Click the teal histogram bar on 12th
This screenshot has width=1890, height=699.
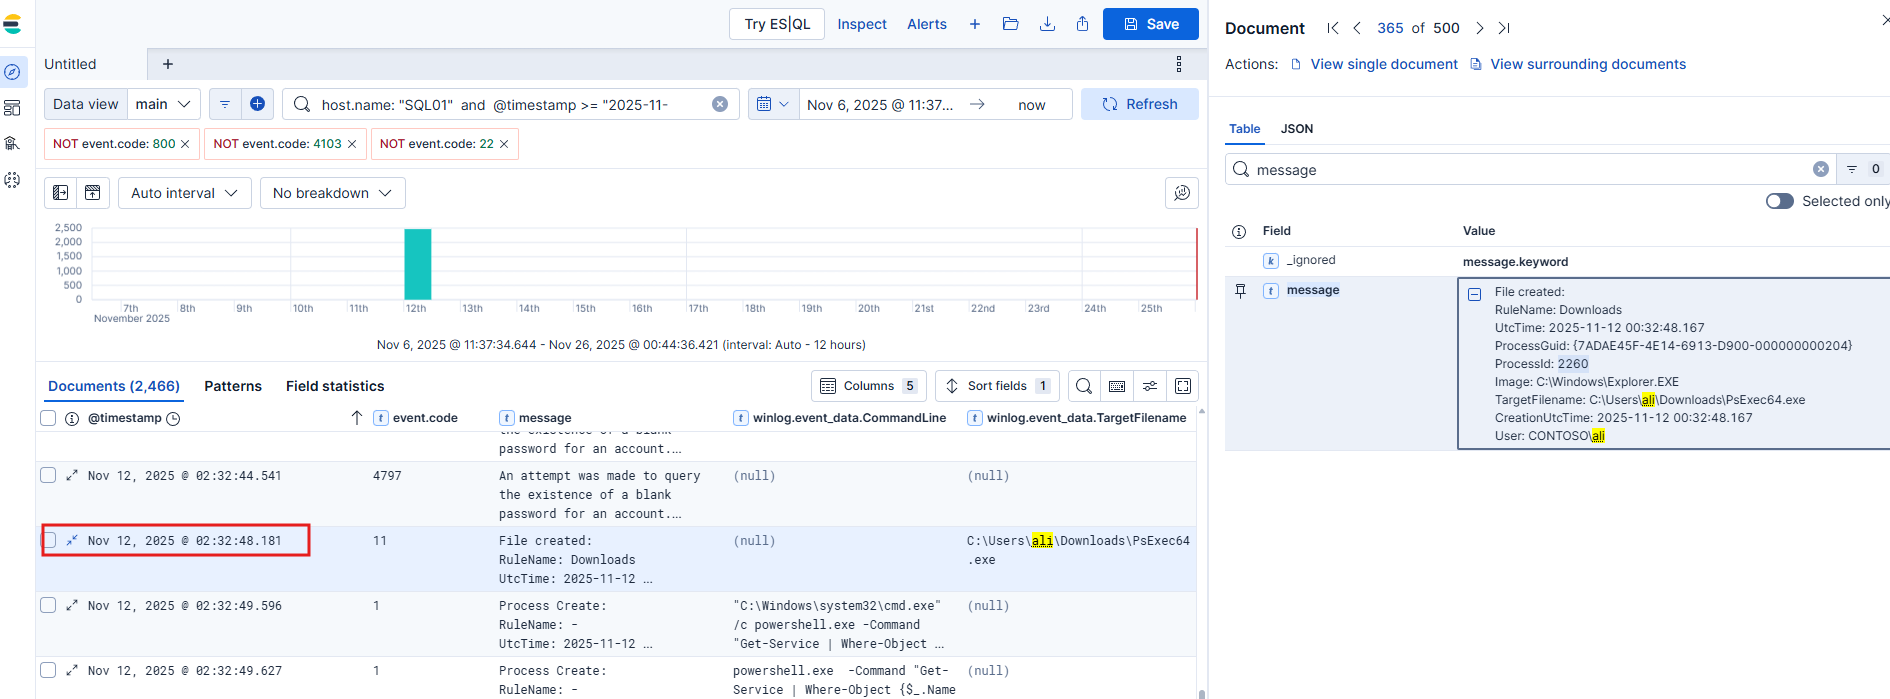click(417, 264)
